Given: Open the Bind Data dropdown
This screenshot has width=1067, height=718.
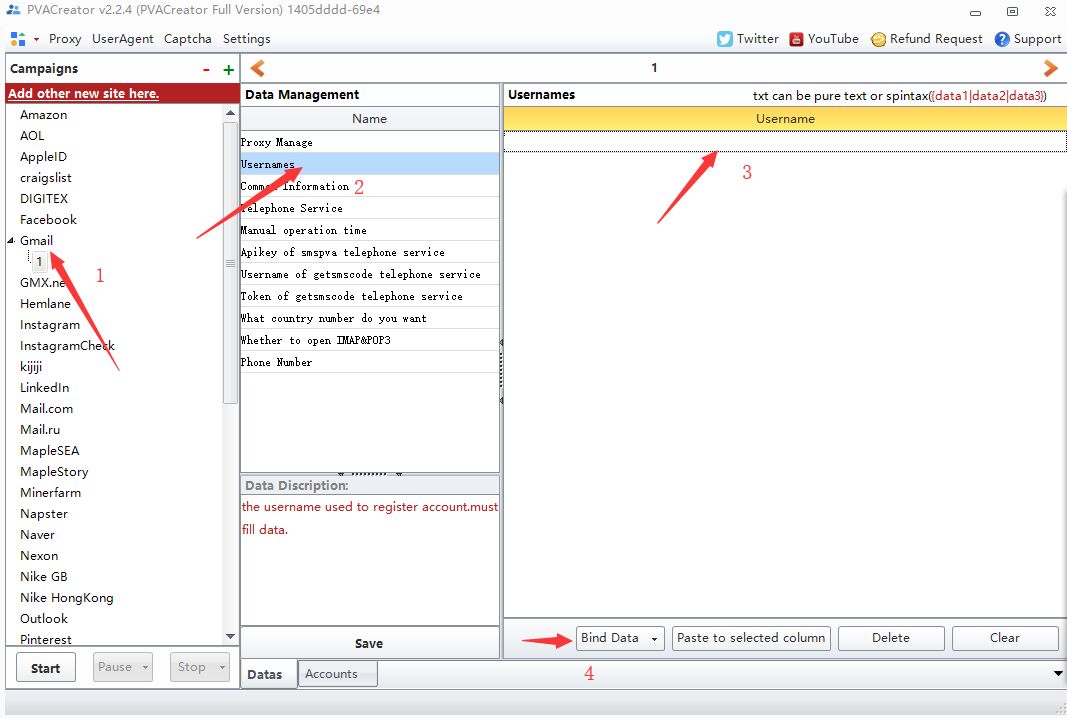Looking at the screenshot, I should click(x=654, y=639).
